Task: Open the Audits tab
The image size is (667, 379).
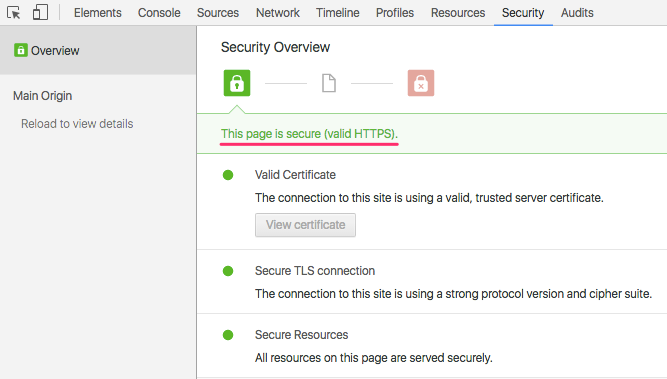Action: tap(577, 13)
